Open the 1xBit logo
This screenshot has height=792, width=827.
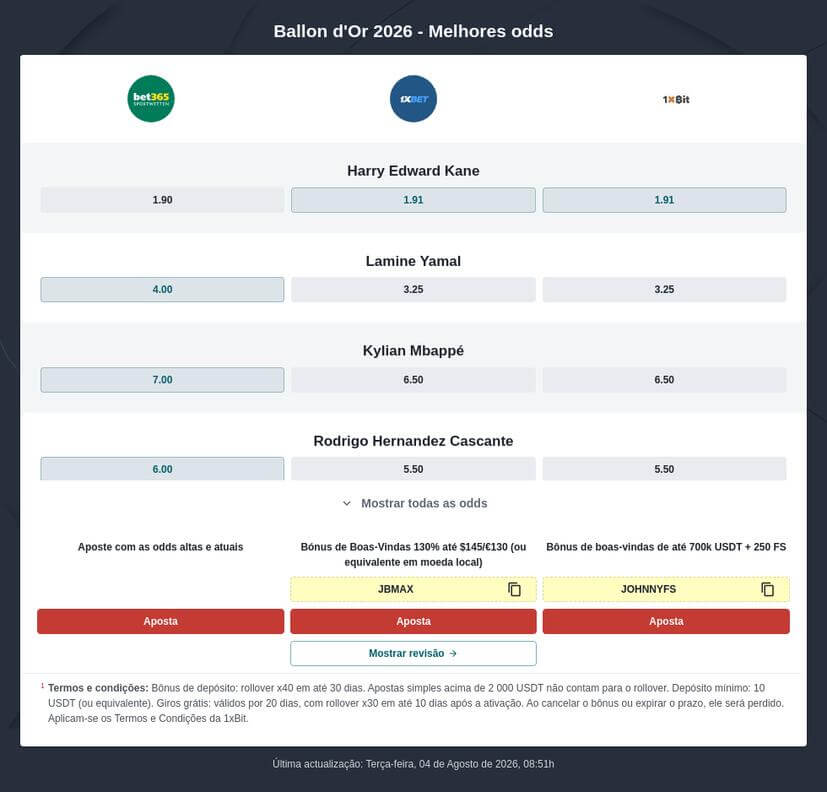tap(676, 99)
